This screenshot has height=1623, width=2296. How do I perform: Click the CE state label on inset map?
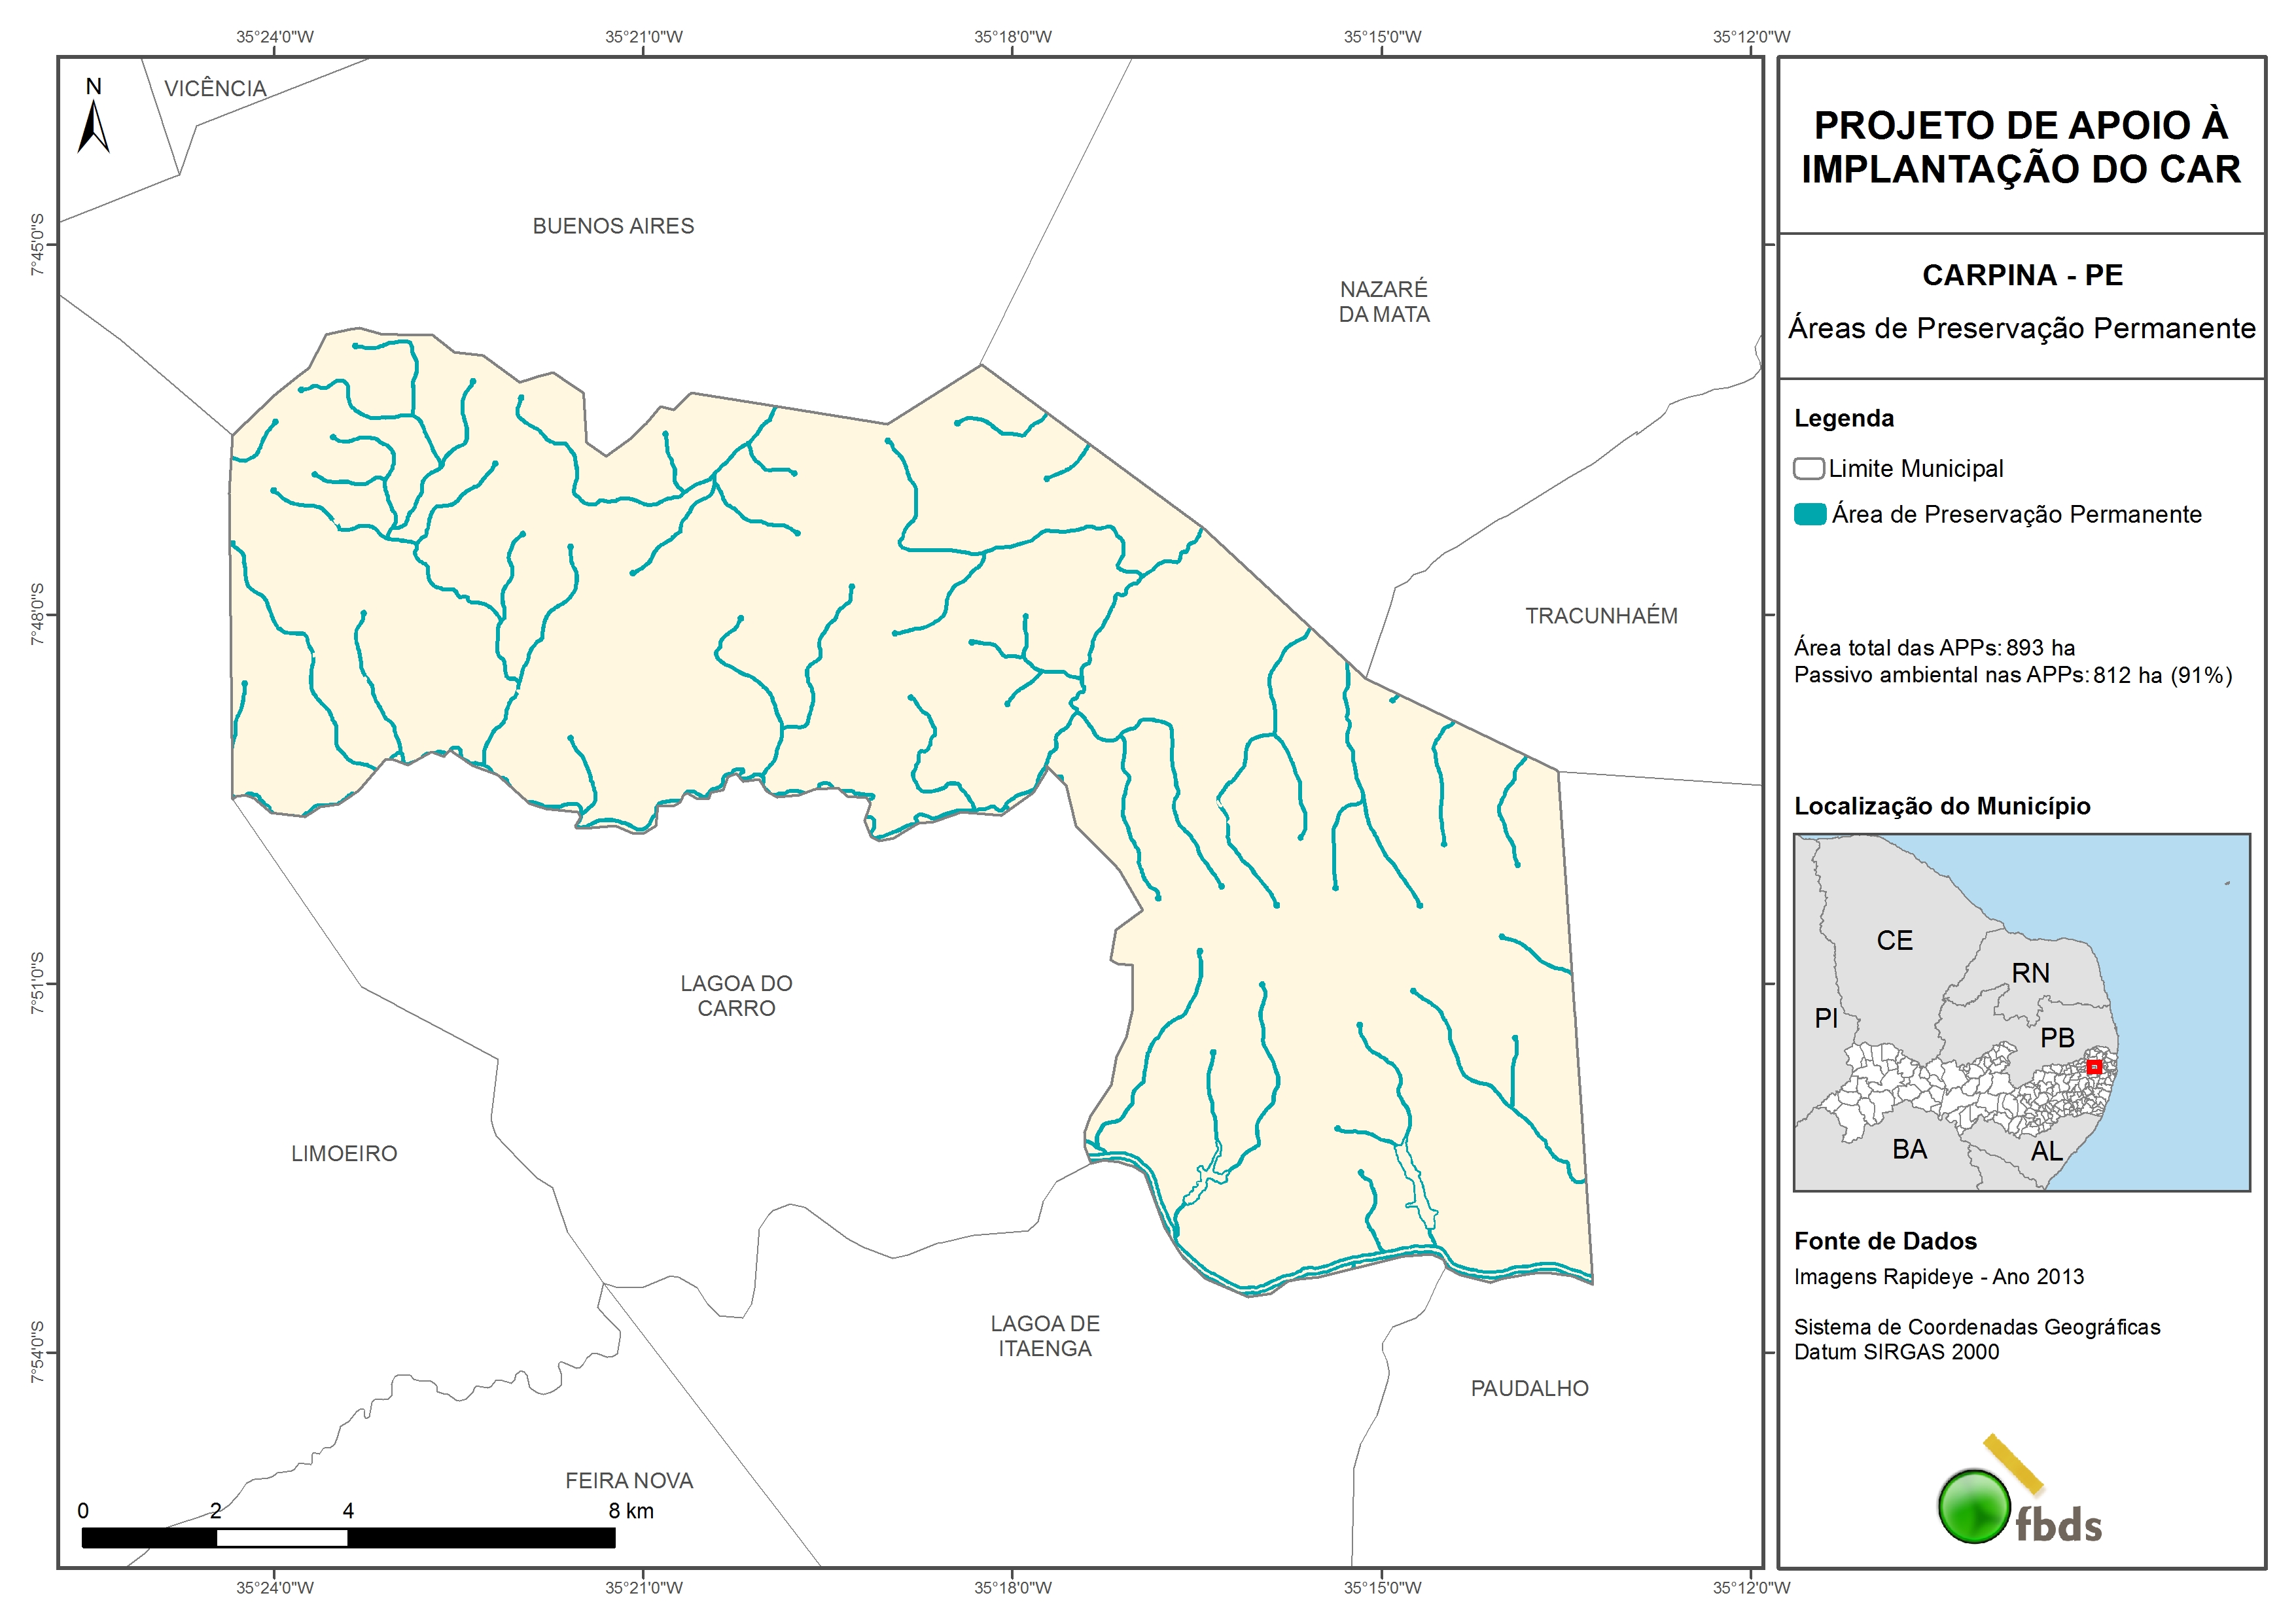click(1894, 941)
